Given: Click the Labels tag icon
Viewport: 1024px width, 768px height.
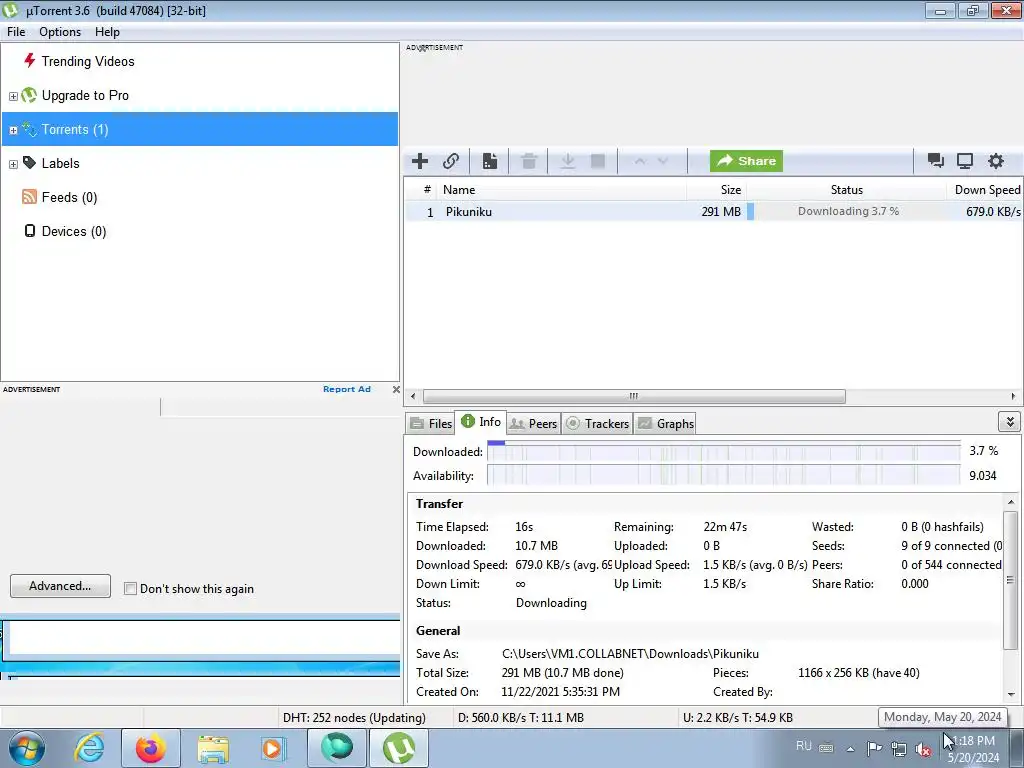Looking at the screenshot, I should (29, 163).
